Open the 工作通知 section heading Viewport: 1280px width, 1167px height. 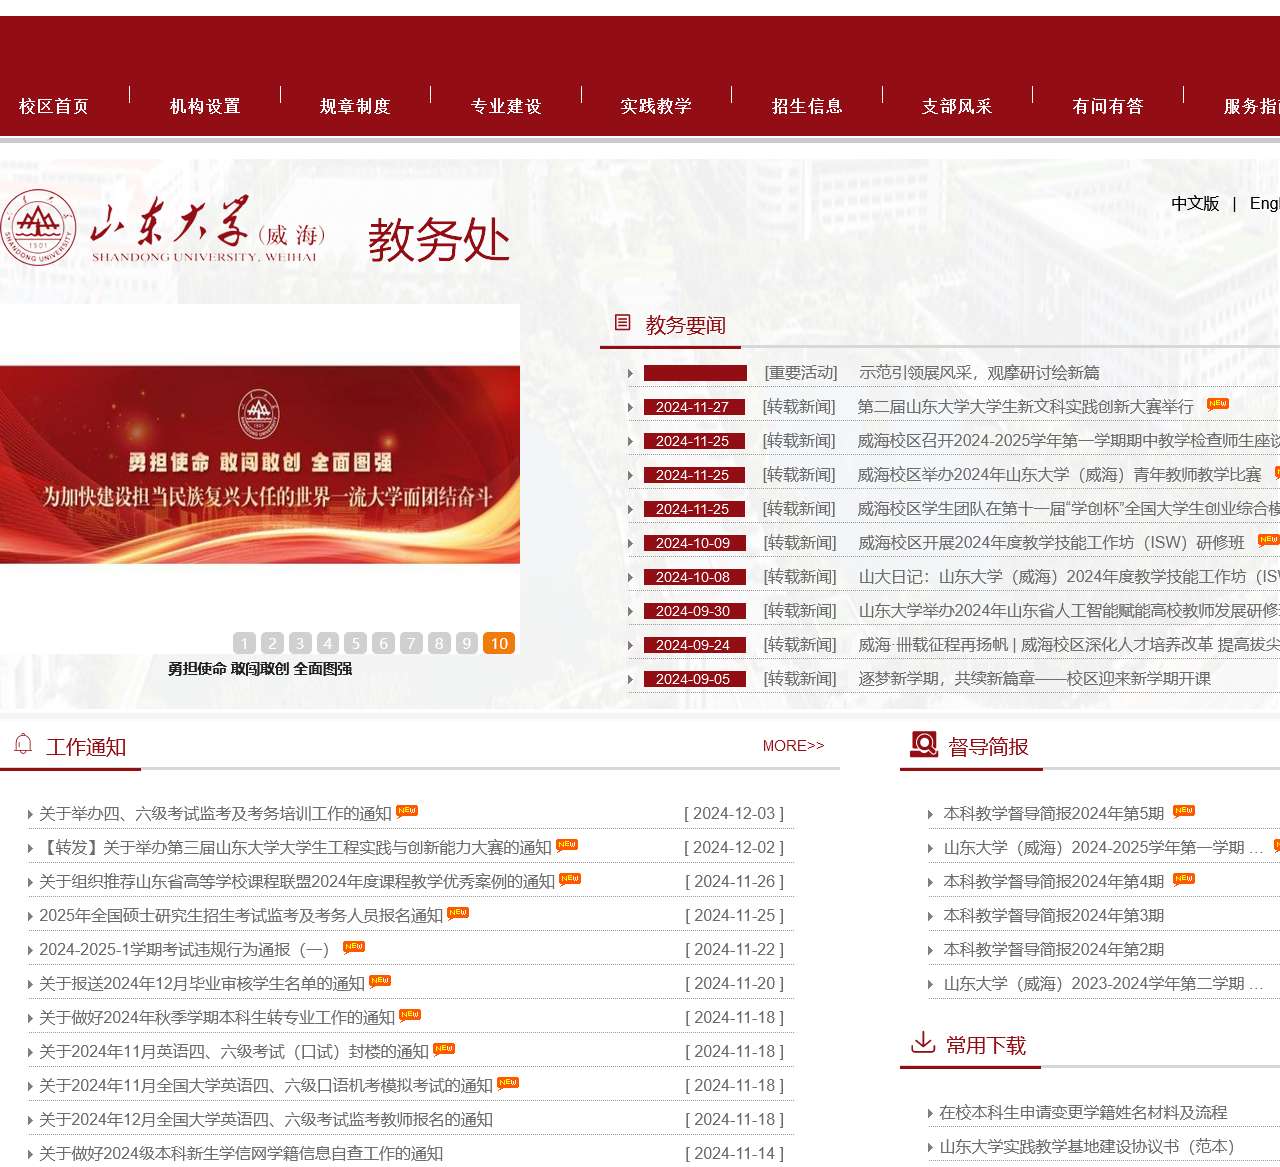[86, 747]
